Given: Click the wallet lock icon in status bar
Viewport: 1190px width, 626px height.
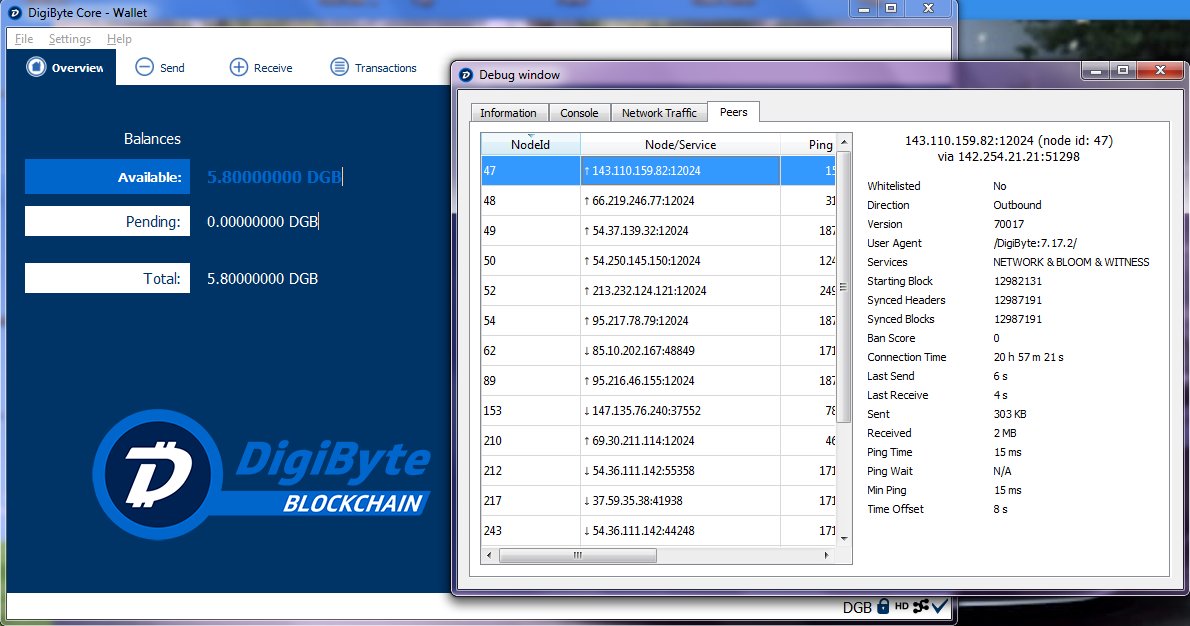Looking at the screenshot, I should pos(883,606).
